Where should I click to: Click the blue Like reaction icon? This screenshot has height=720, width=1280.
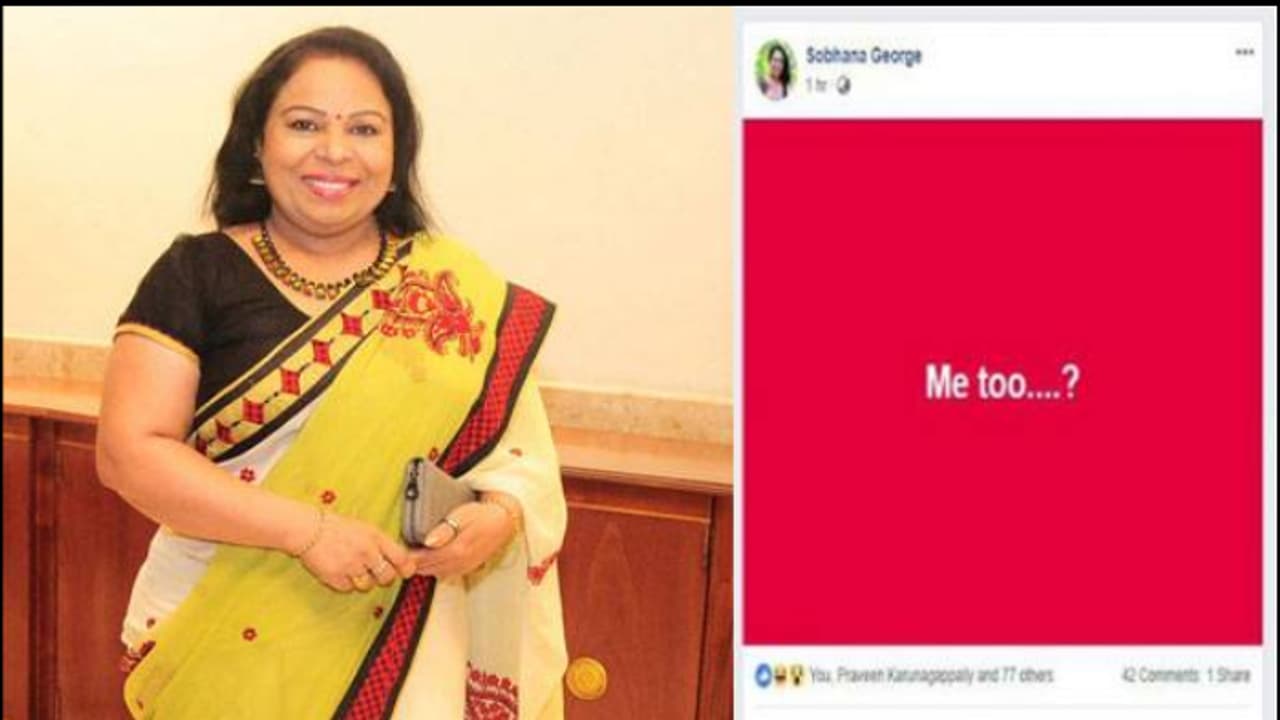[x=764, y=676]
